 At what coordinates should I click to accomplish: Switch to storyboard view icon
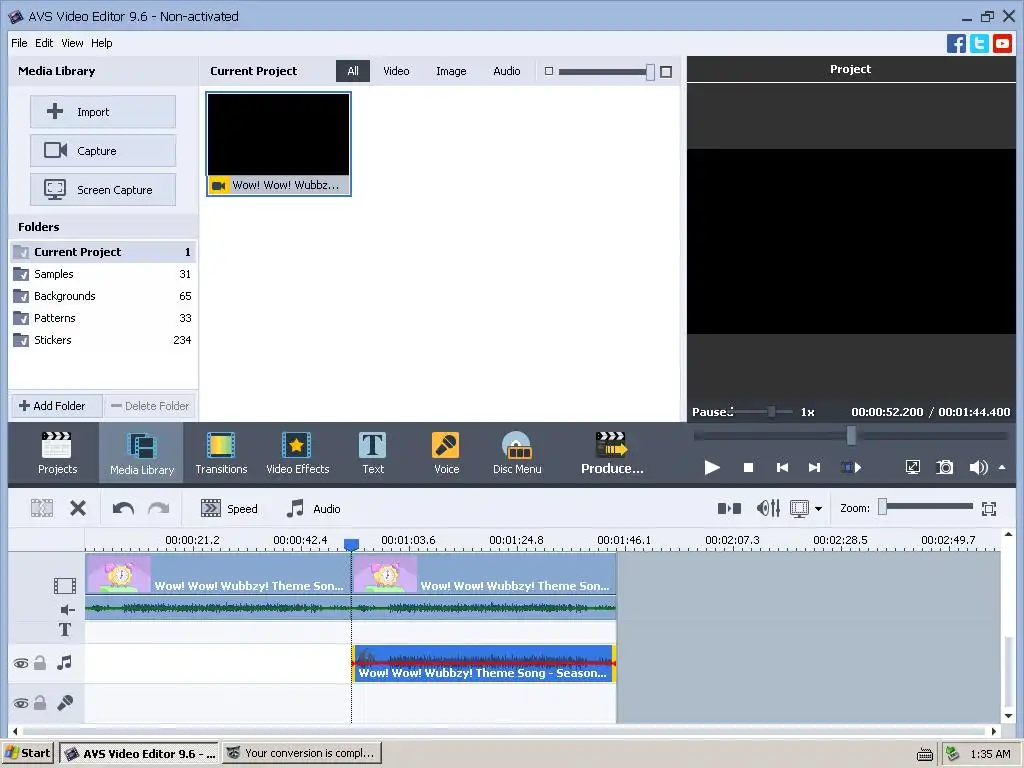coord(729,508)
